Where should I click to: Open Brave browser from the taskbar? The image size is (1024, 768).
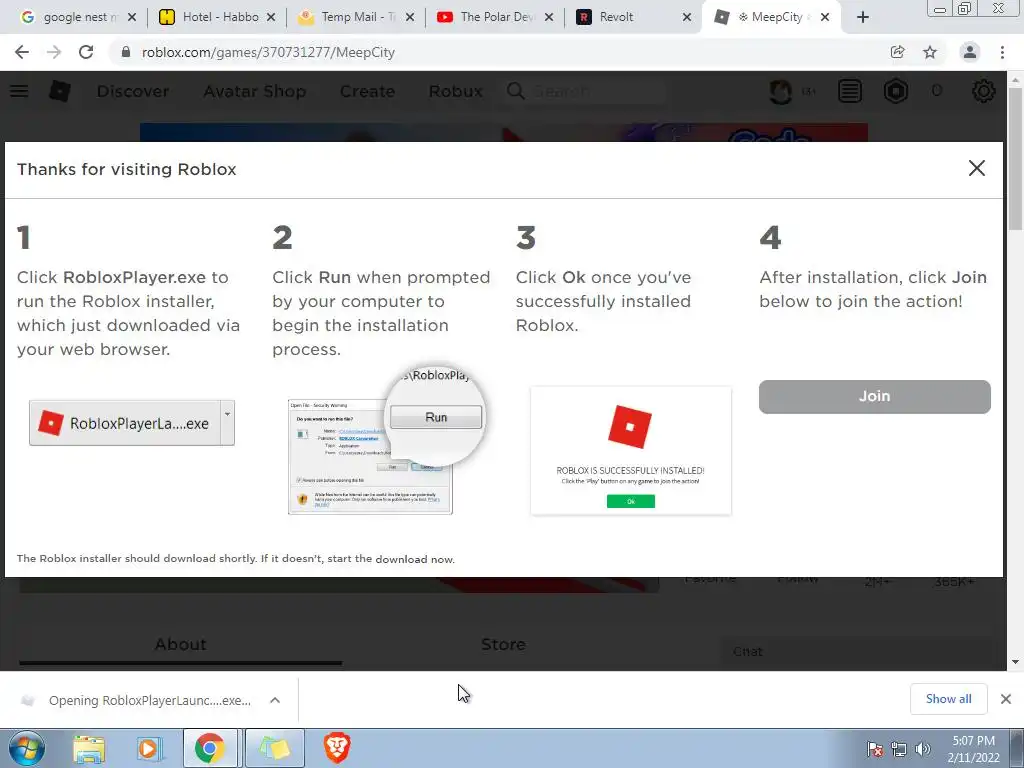[x=337, y=748]
